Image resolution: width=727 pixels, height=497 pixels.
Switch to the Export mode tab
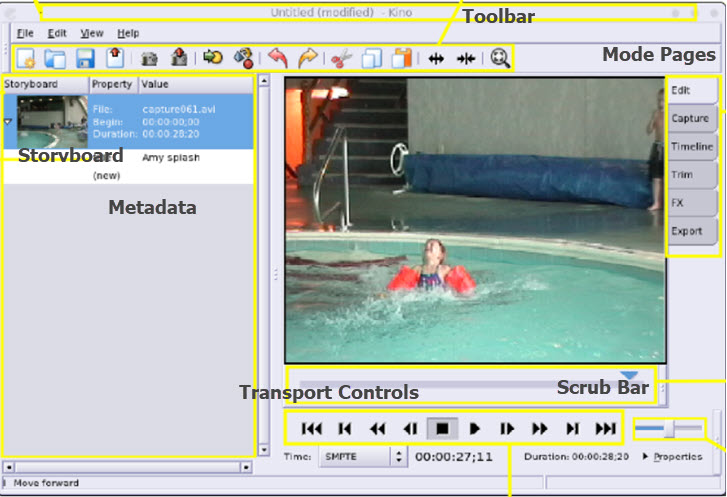tap(687, 231)
